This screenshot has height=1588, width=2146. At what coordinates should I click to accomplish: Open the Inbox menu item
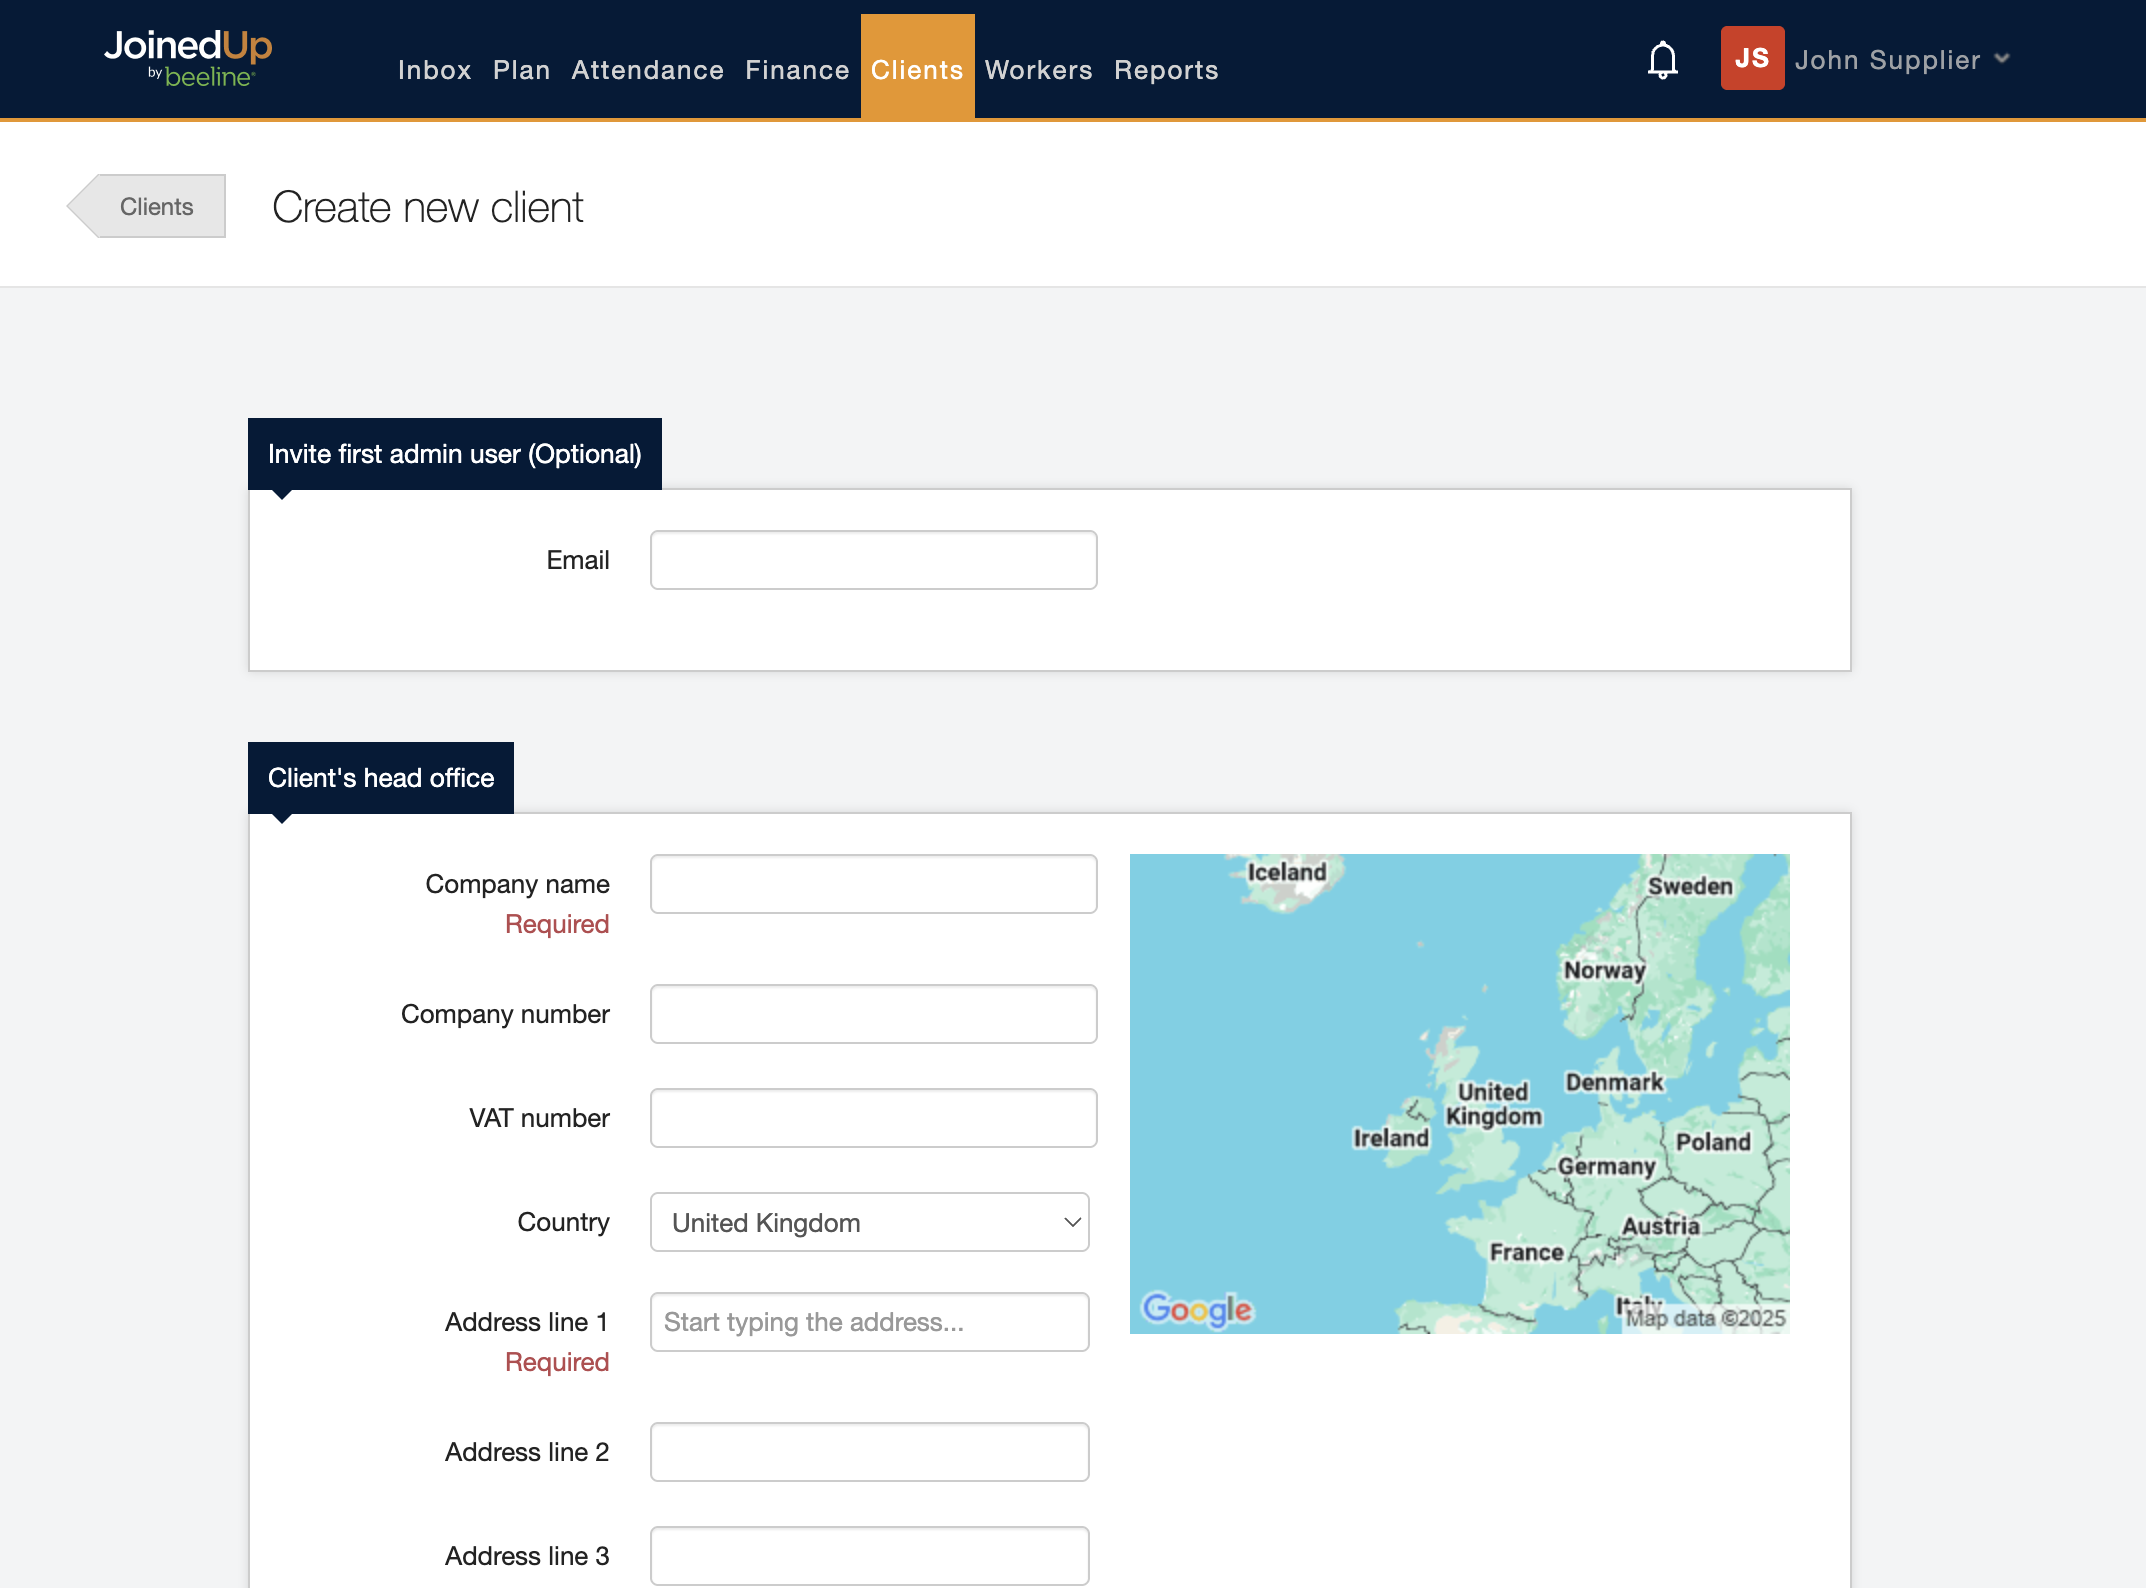(434, 70)
